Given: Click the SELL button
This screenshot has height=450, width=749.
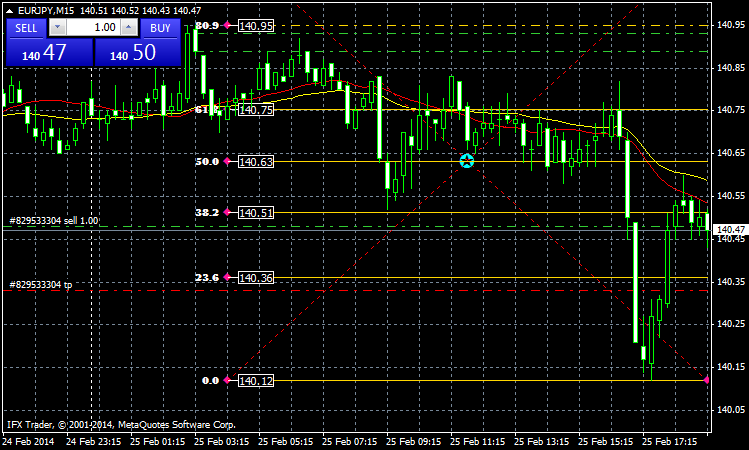Looking at the screenshot, I should (x=25, y=28).
